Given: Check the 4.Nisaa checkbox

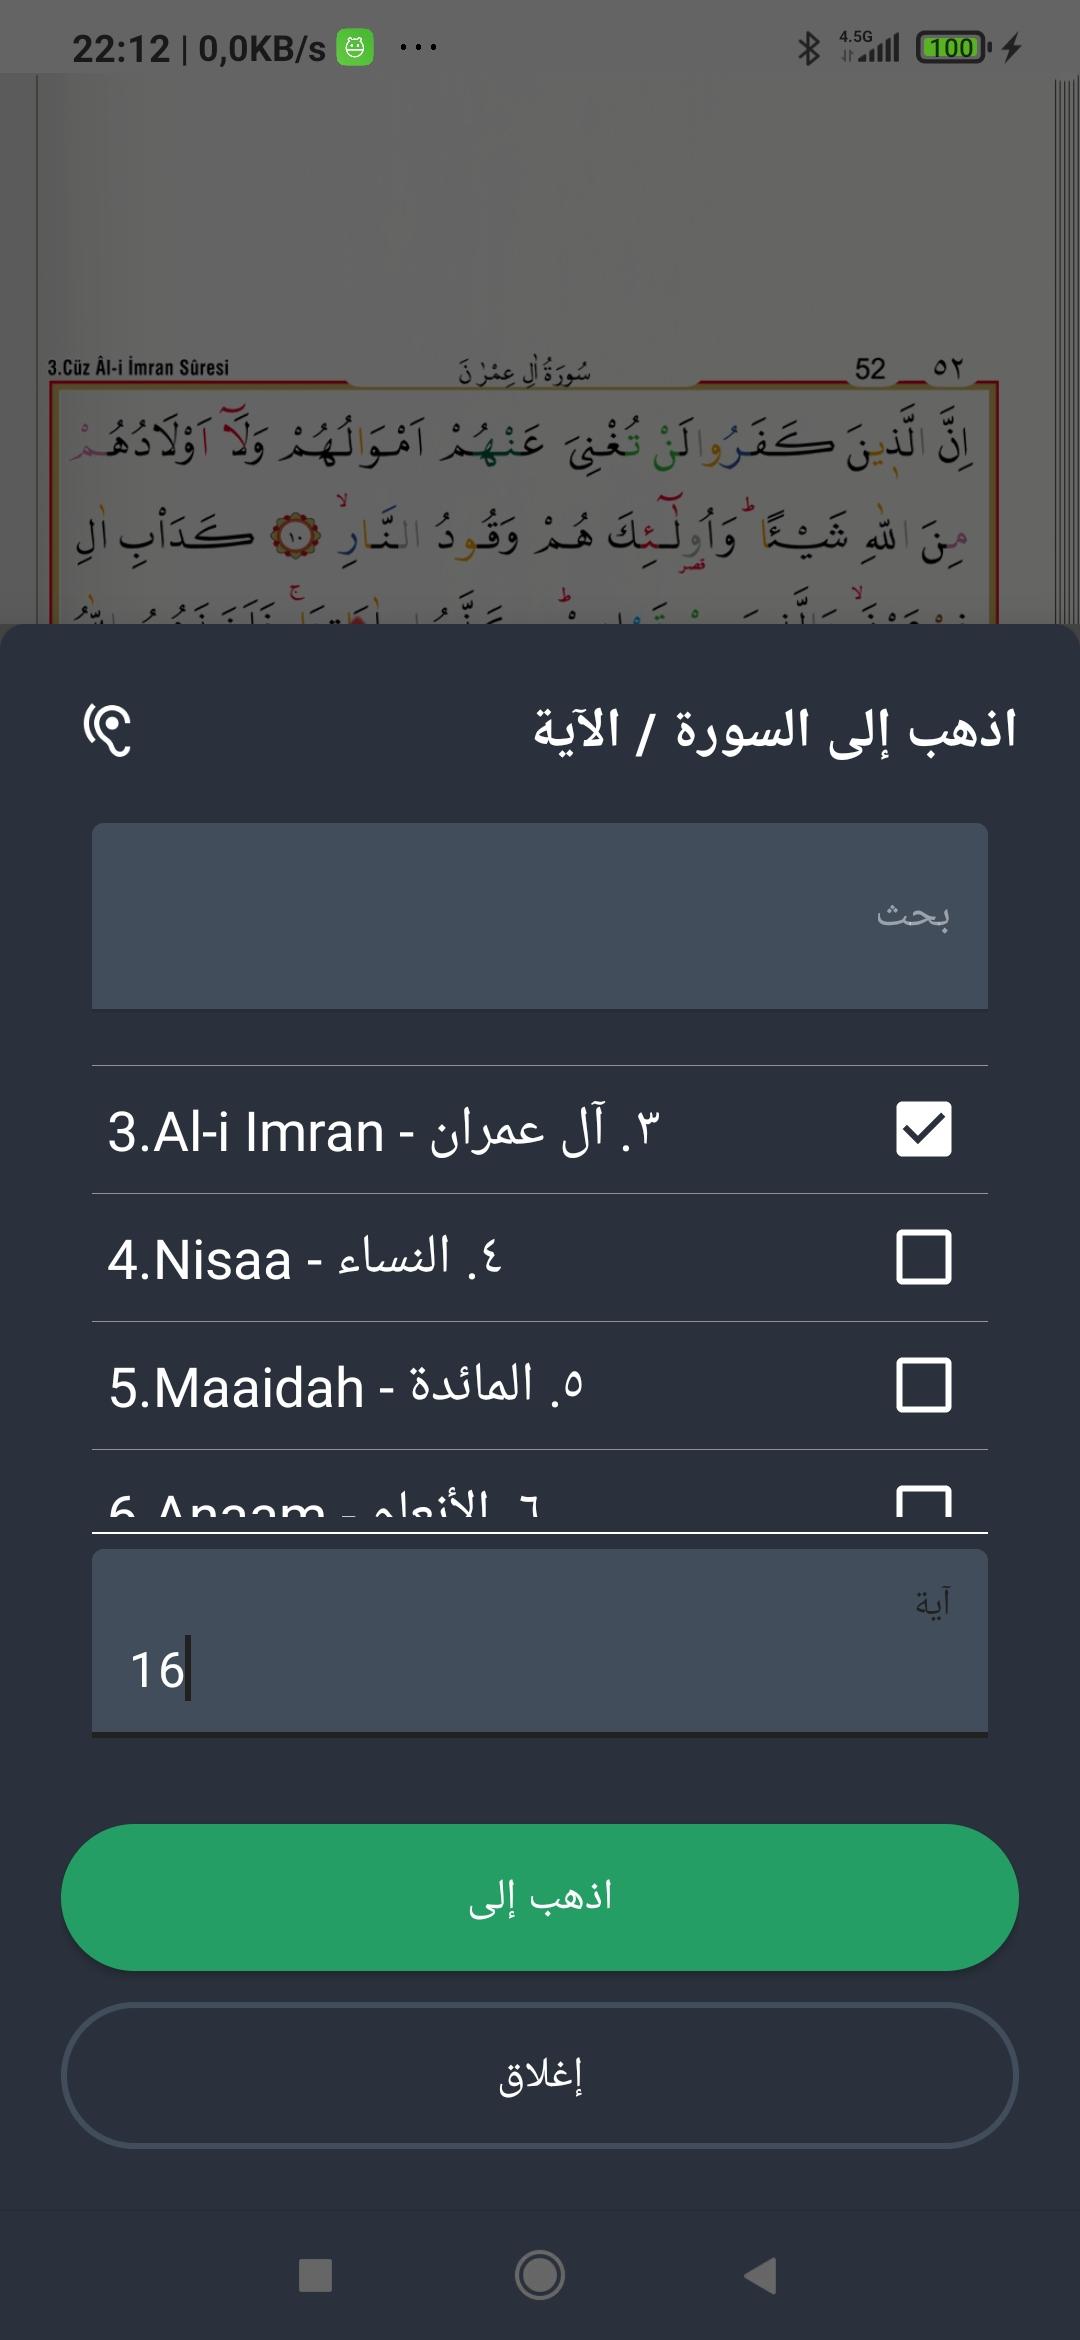Looking at the screenshot, I should tap(923, 1257).
